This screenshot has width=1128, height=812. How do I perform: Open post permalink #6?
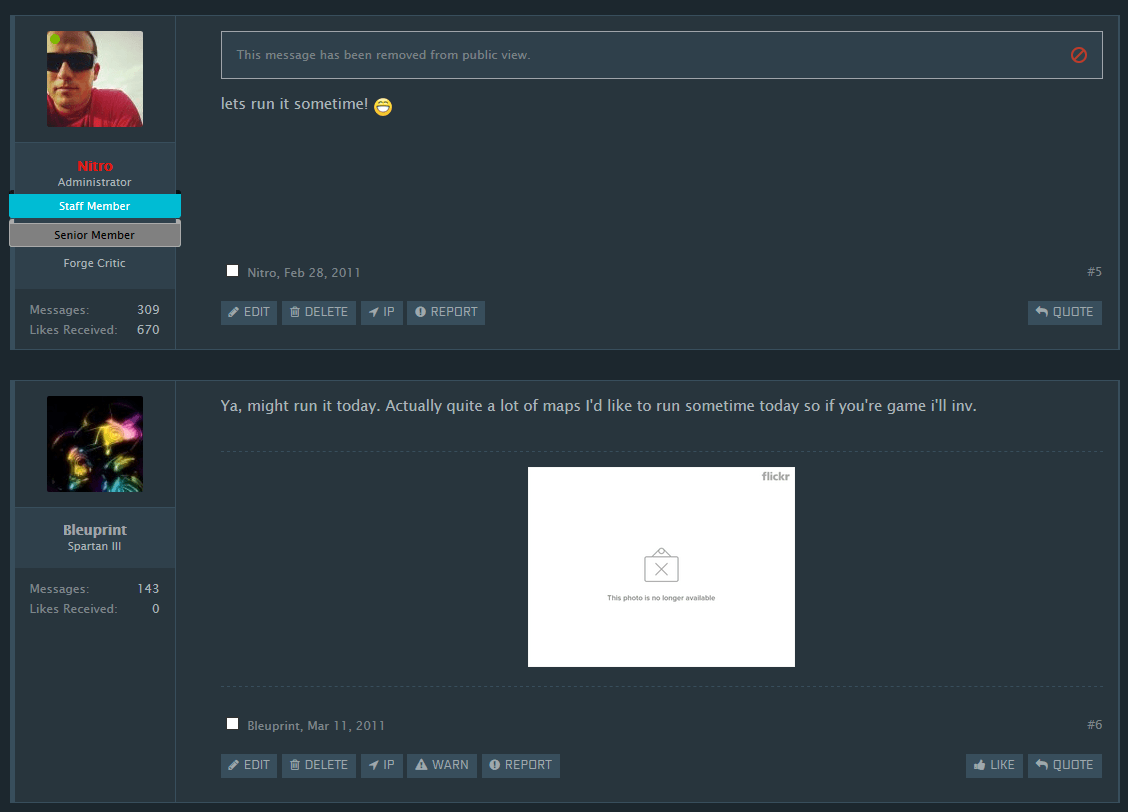[1094, 725]
